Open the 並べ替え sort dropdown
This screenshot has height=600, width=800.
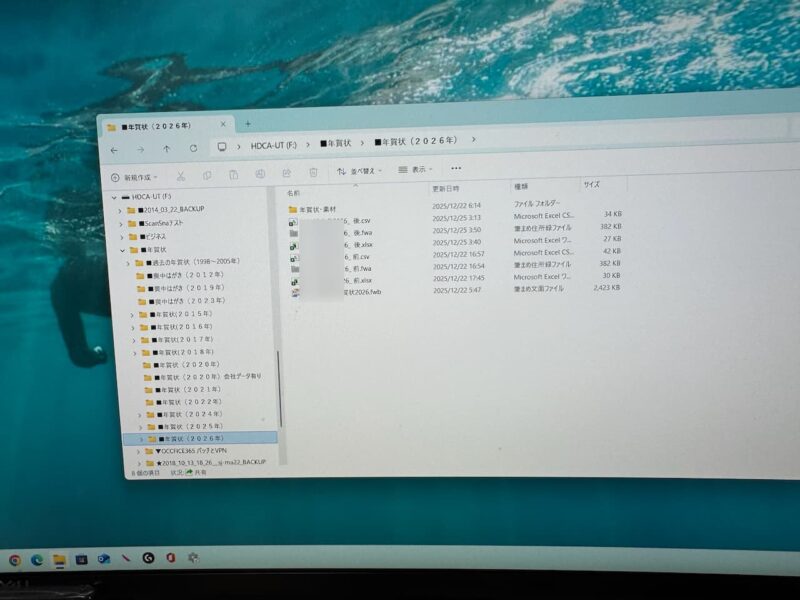tap(358, 171)
